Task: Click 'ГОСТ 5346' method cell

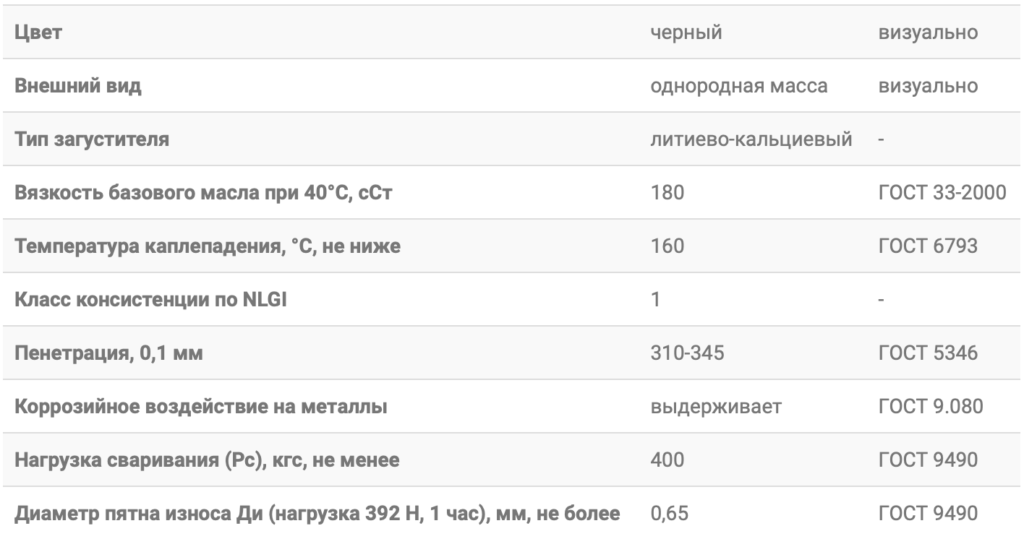Action: 928,353
